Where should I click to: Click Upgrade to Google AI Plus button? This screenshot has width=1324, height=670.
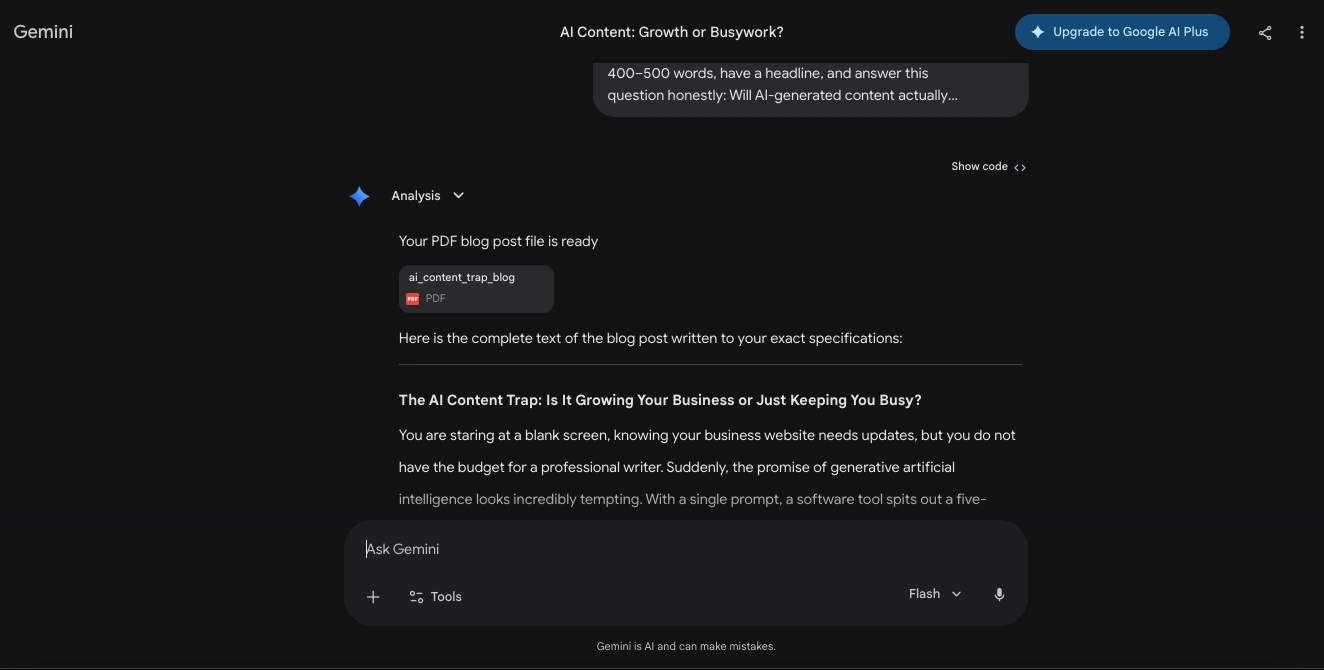(x=1121, y=32)
